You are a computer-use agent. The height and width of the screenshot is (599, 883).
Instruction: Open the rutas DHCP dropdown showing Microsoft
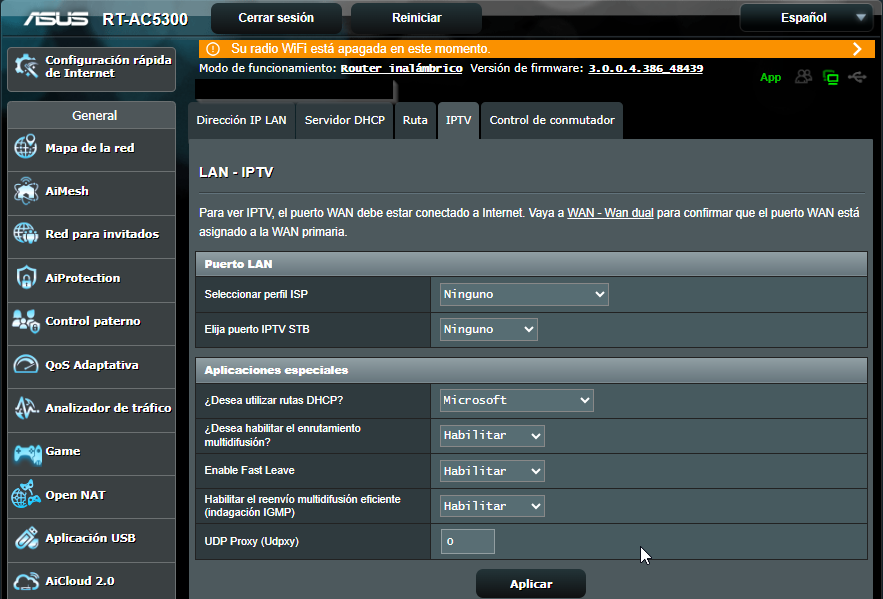tap(516, 400)
